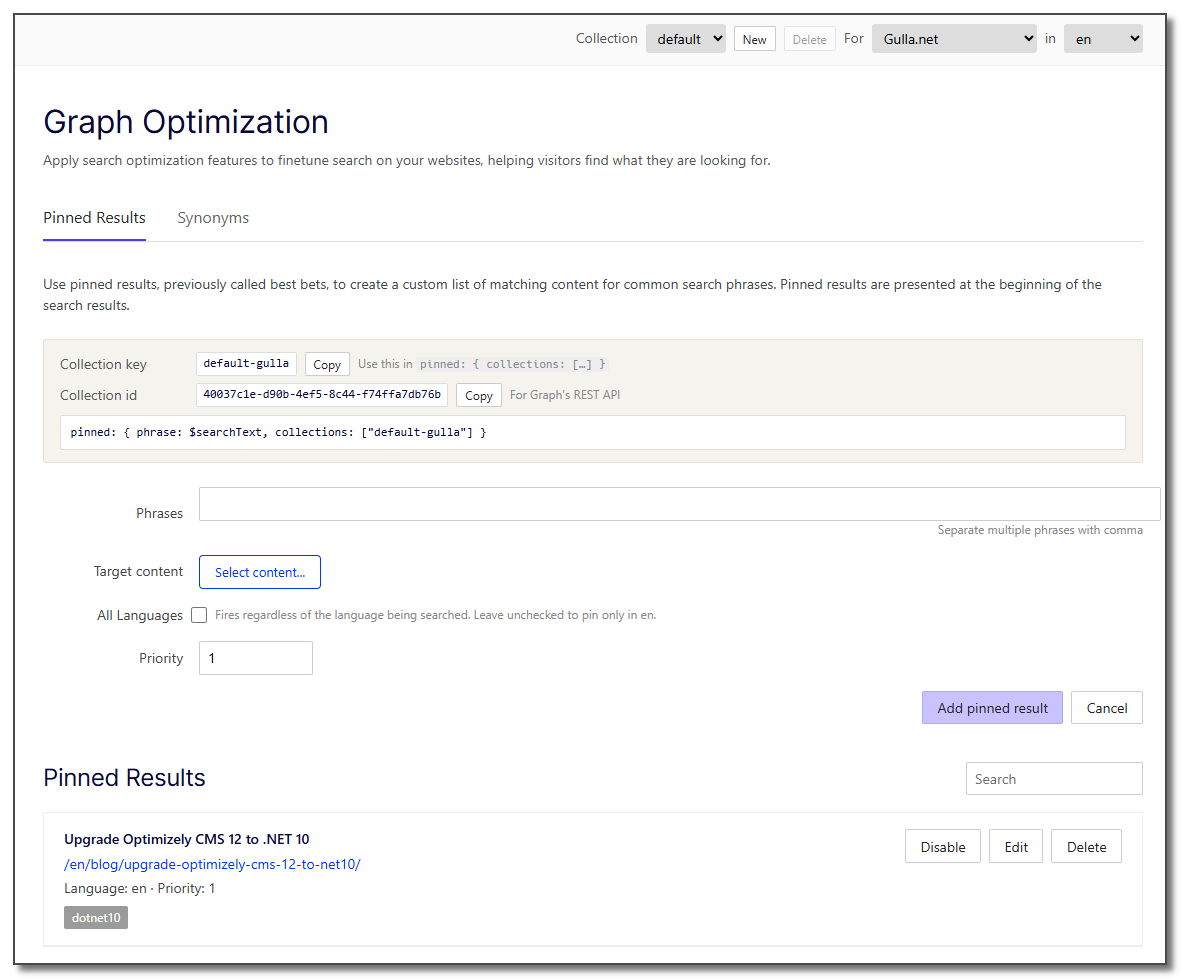1181x979 pixels.
Task: Click the 'pinned: { collections: […] }' hint code
Action: [512, 364]
